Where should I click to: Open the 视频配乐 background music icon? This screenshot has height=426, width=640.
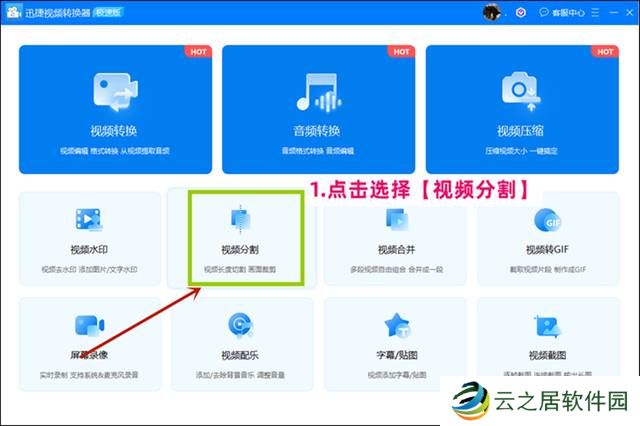[241, 326]
